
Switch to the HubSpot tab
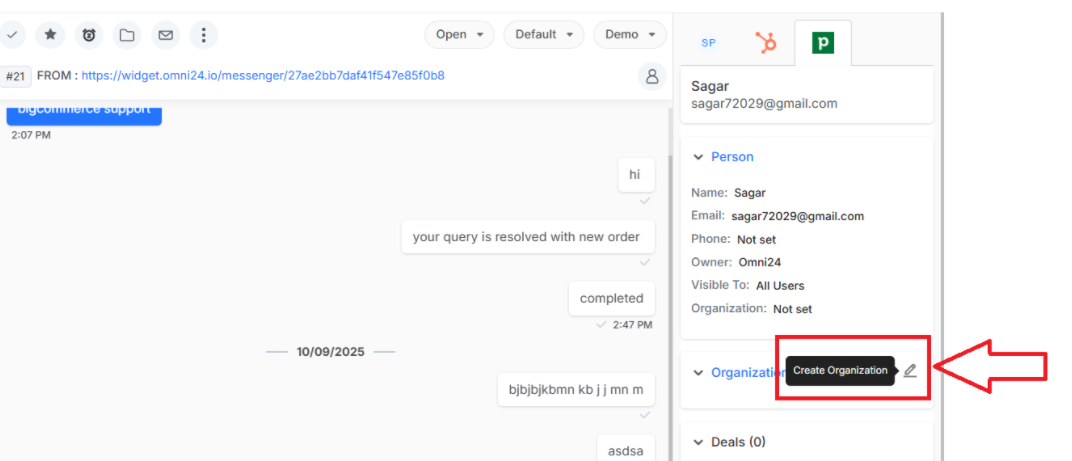tap(765, 43)
